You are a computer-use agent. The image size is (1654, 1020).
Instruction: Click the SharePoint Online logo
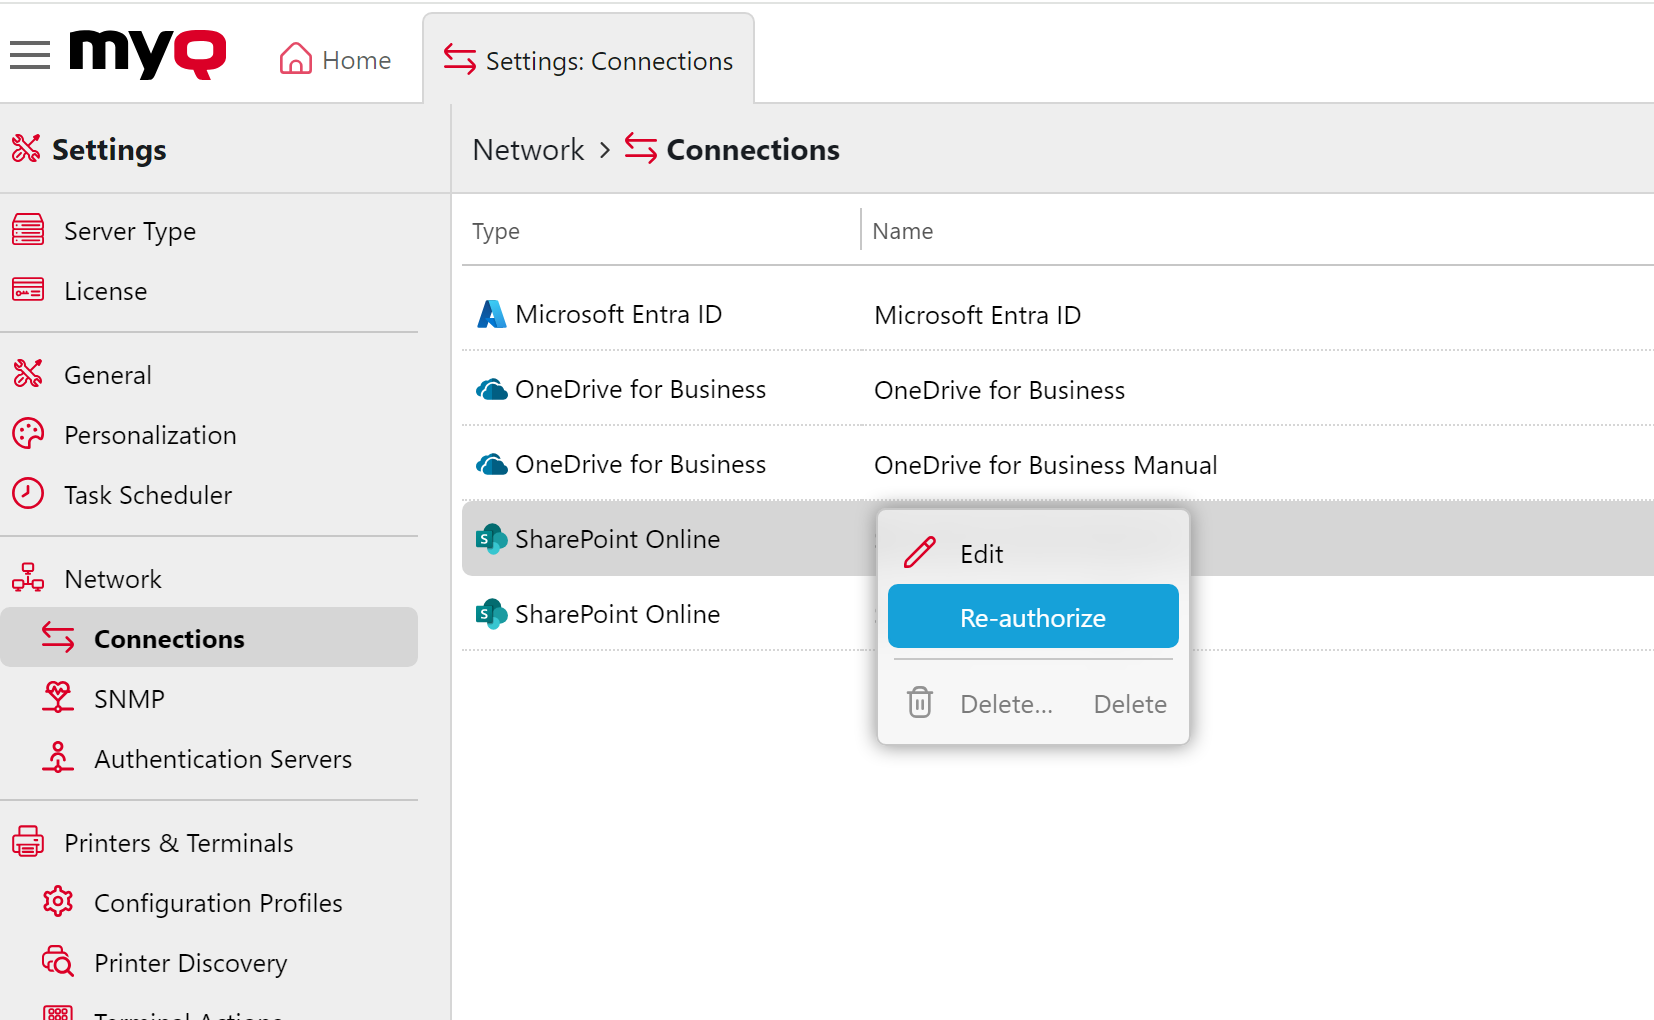tap(491, 538)
